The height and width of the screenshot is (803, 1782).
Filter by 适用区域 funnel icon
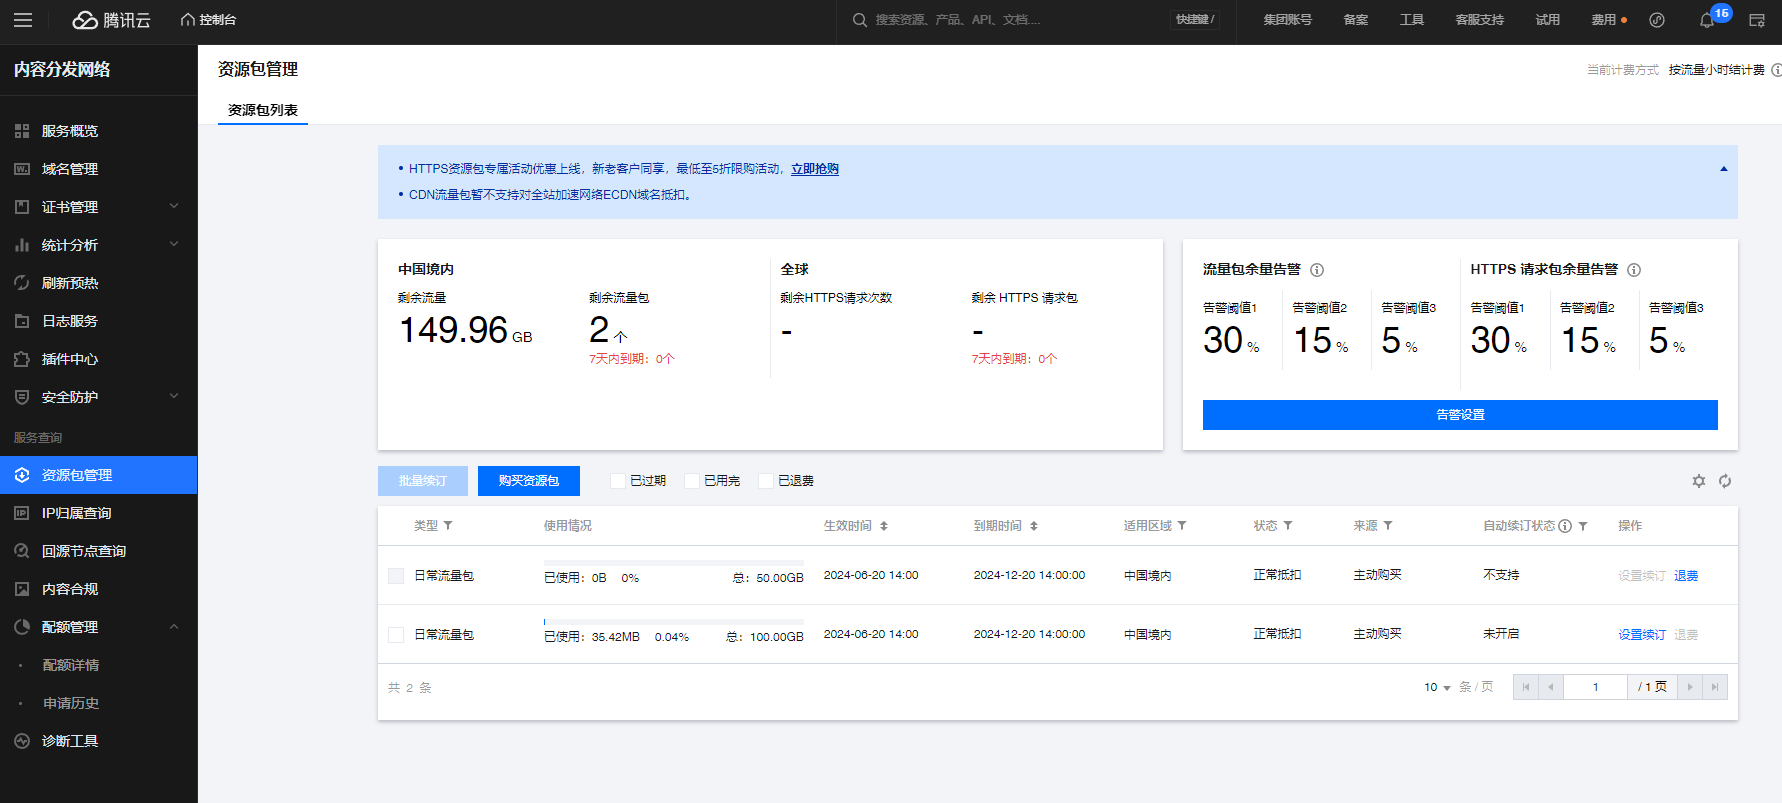(1182, 525)
